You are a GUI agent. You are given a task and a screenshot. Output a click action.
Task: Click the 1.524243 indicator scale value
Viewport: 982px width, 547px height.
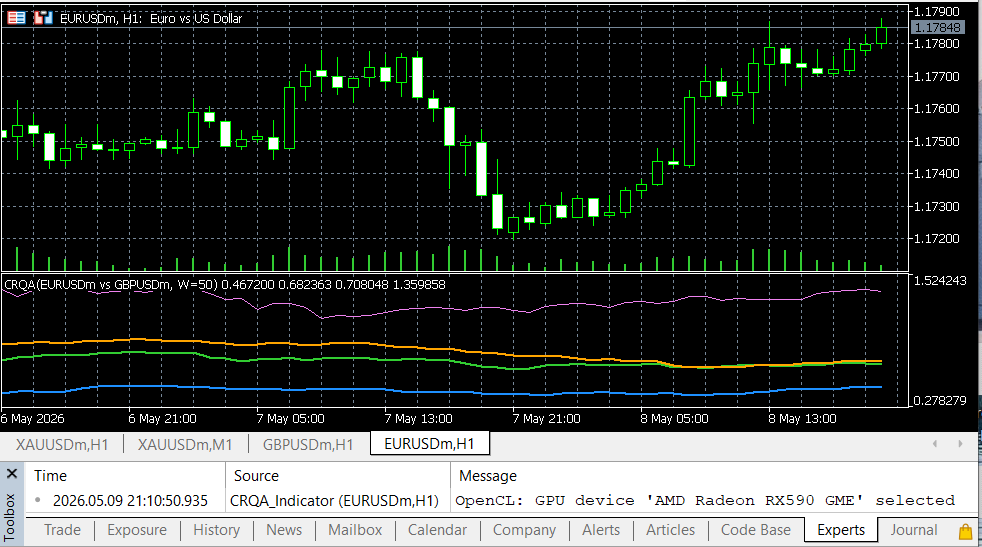point(940,281)
